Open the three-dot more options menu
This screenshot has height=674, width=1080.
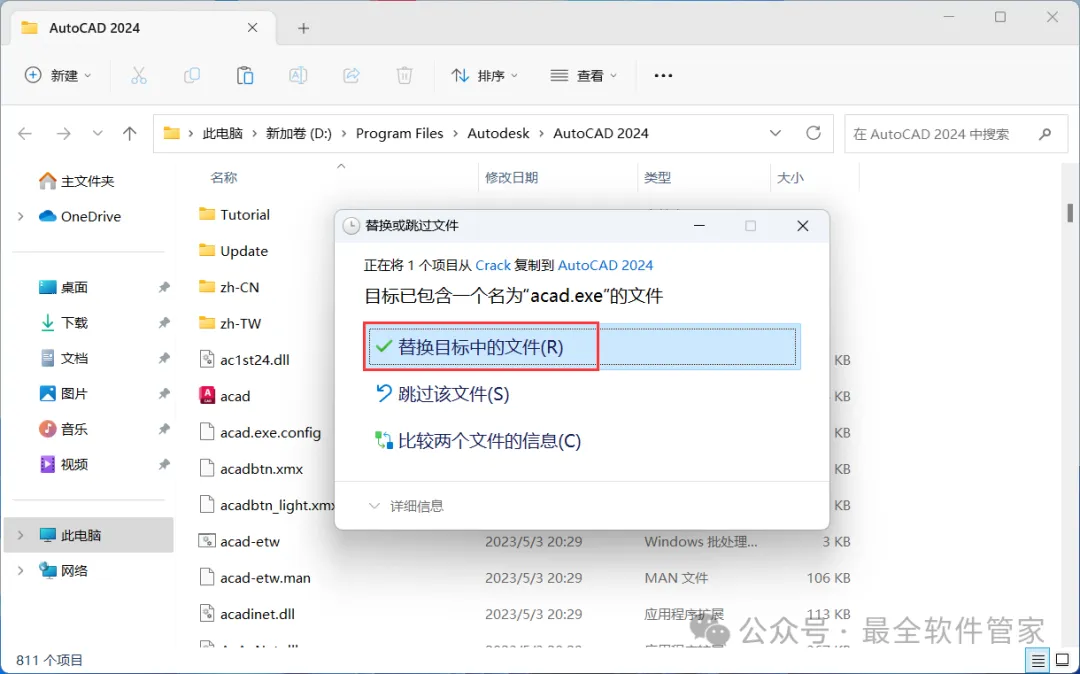tap(663, 76)
